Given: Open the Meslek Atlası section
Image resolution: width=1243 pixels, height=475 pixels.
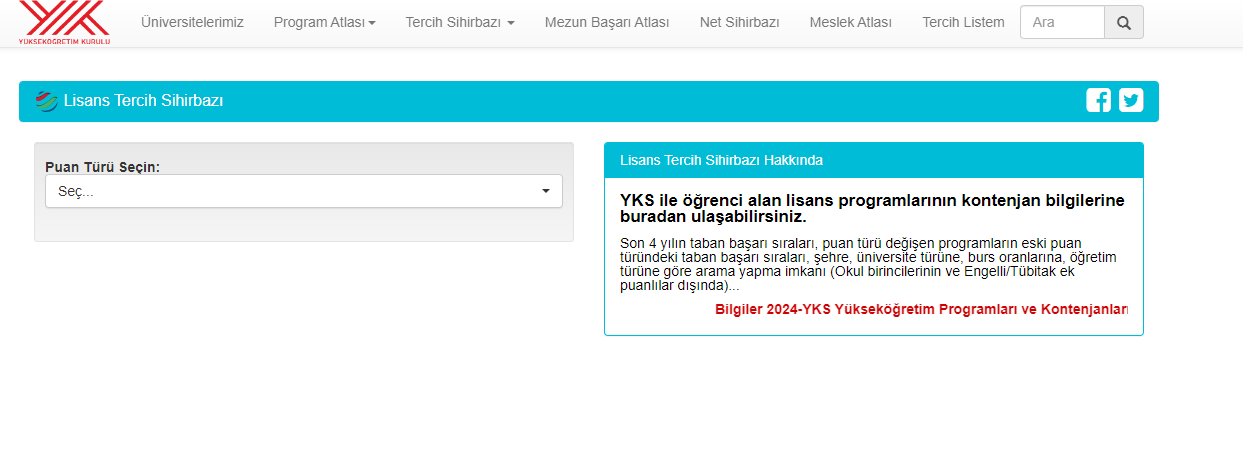Looking at the screenshot, I should 850,22.
